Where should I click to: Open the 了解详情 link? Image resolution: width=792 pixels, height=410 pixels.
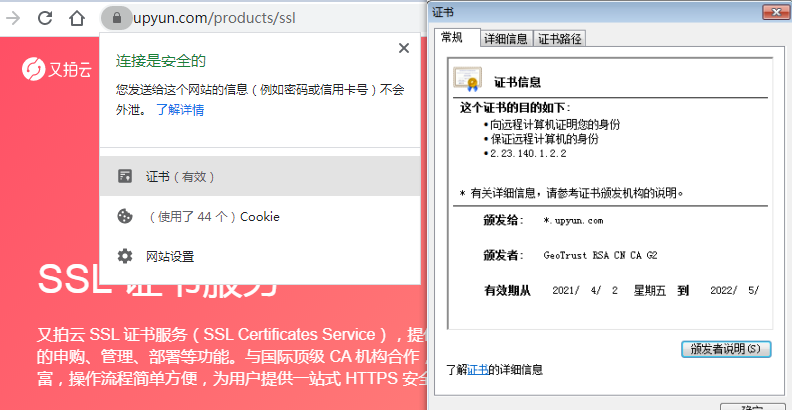pos(180,110)
